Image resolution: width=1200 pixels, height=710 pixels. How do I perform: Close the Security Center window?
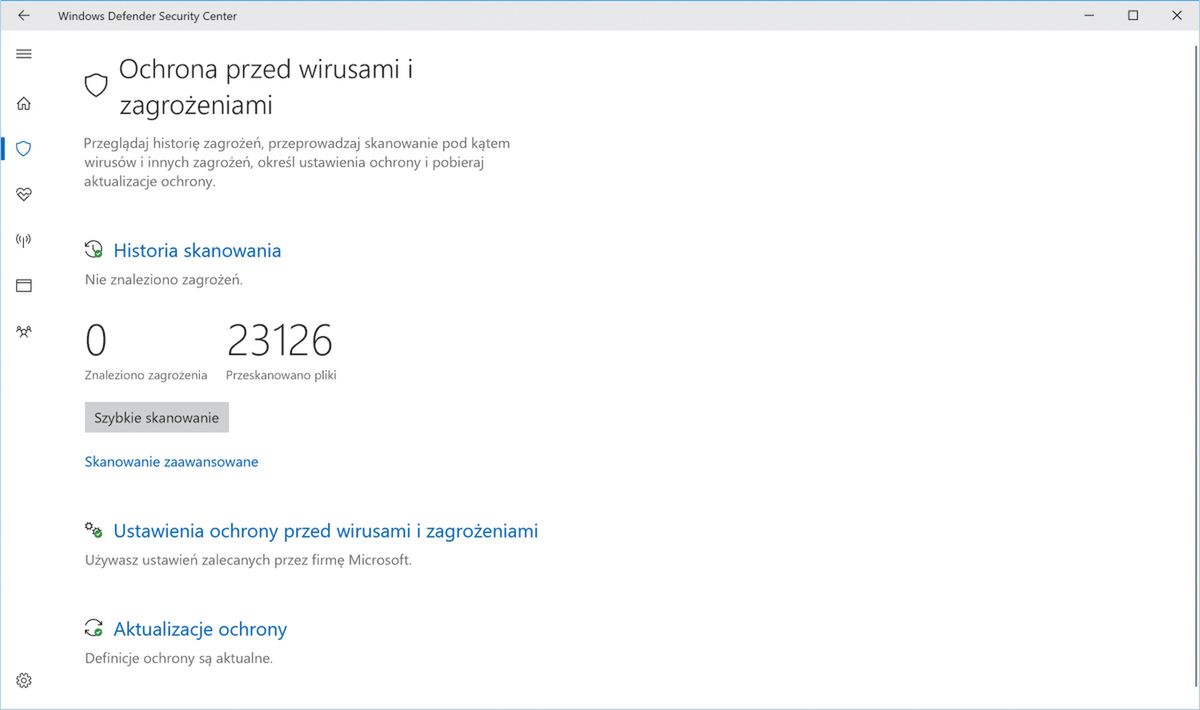pyautogui.click(x=1178, y=16)
